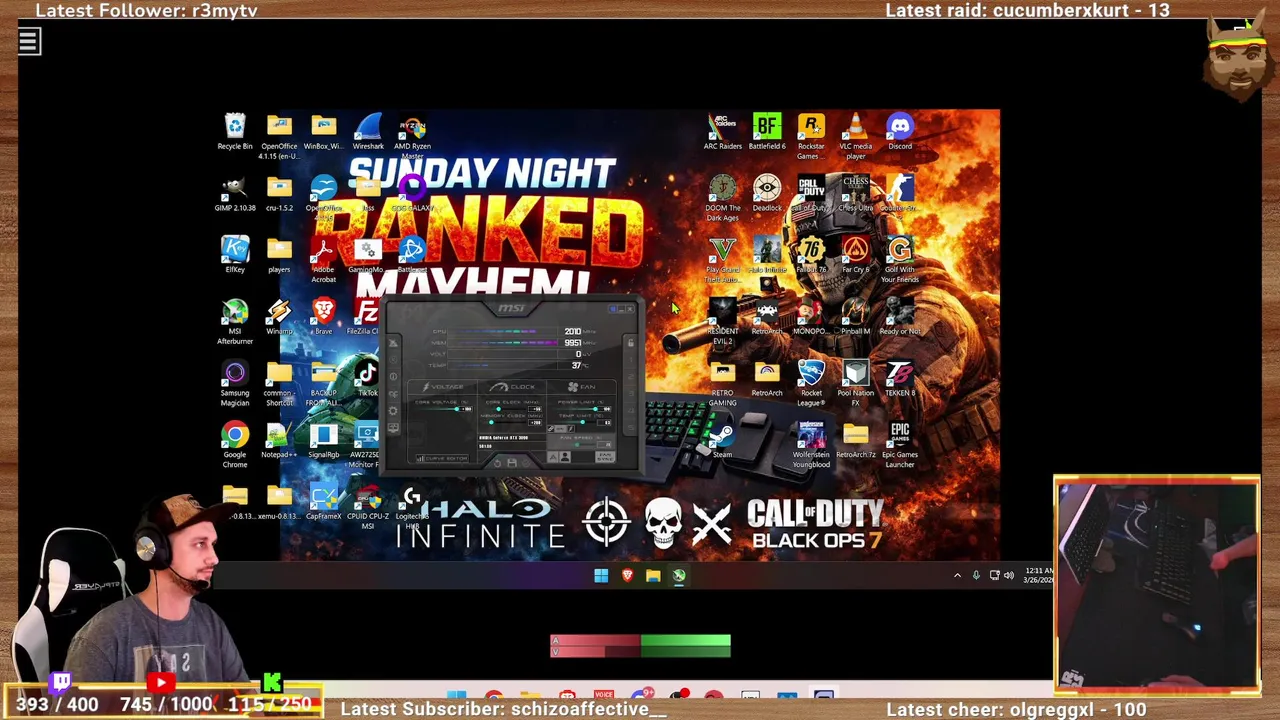This screenshot has height=720, width=1280.
Task: Launch Rocket League desktop icon
Action: point(811,384)
